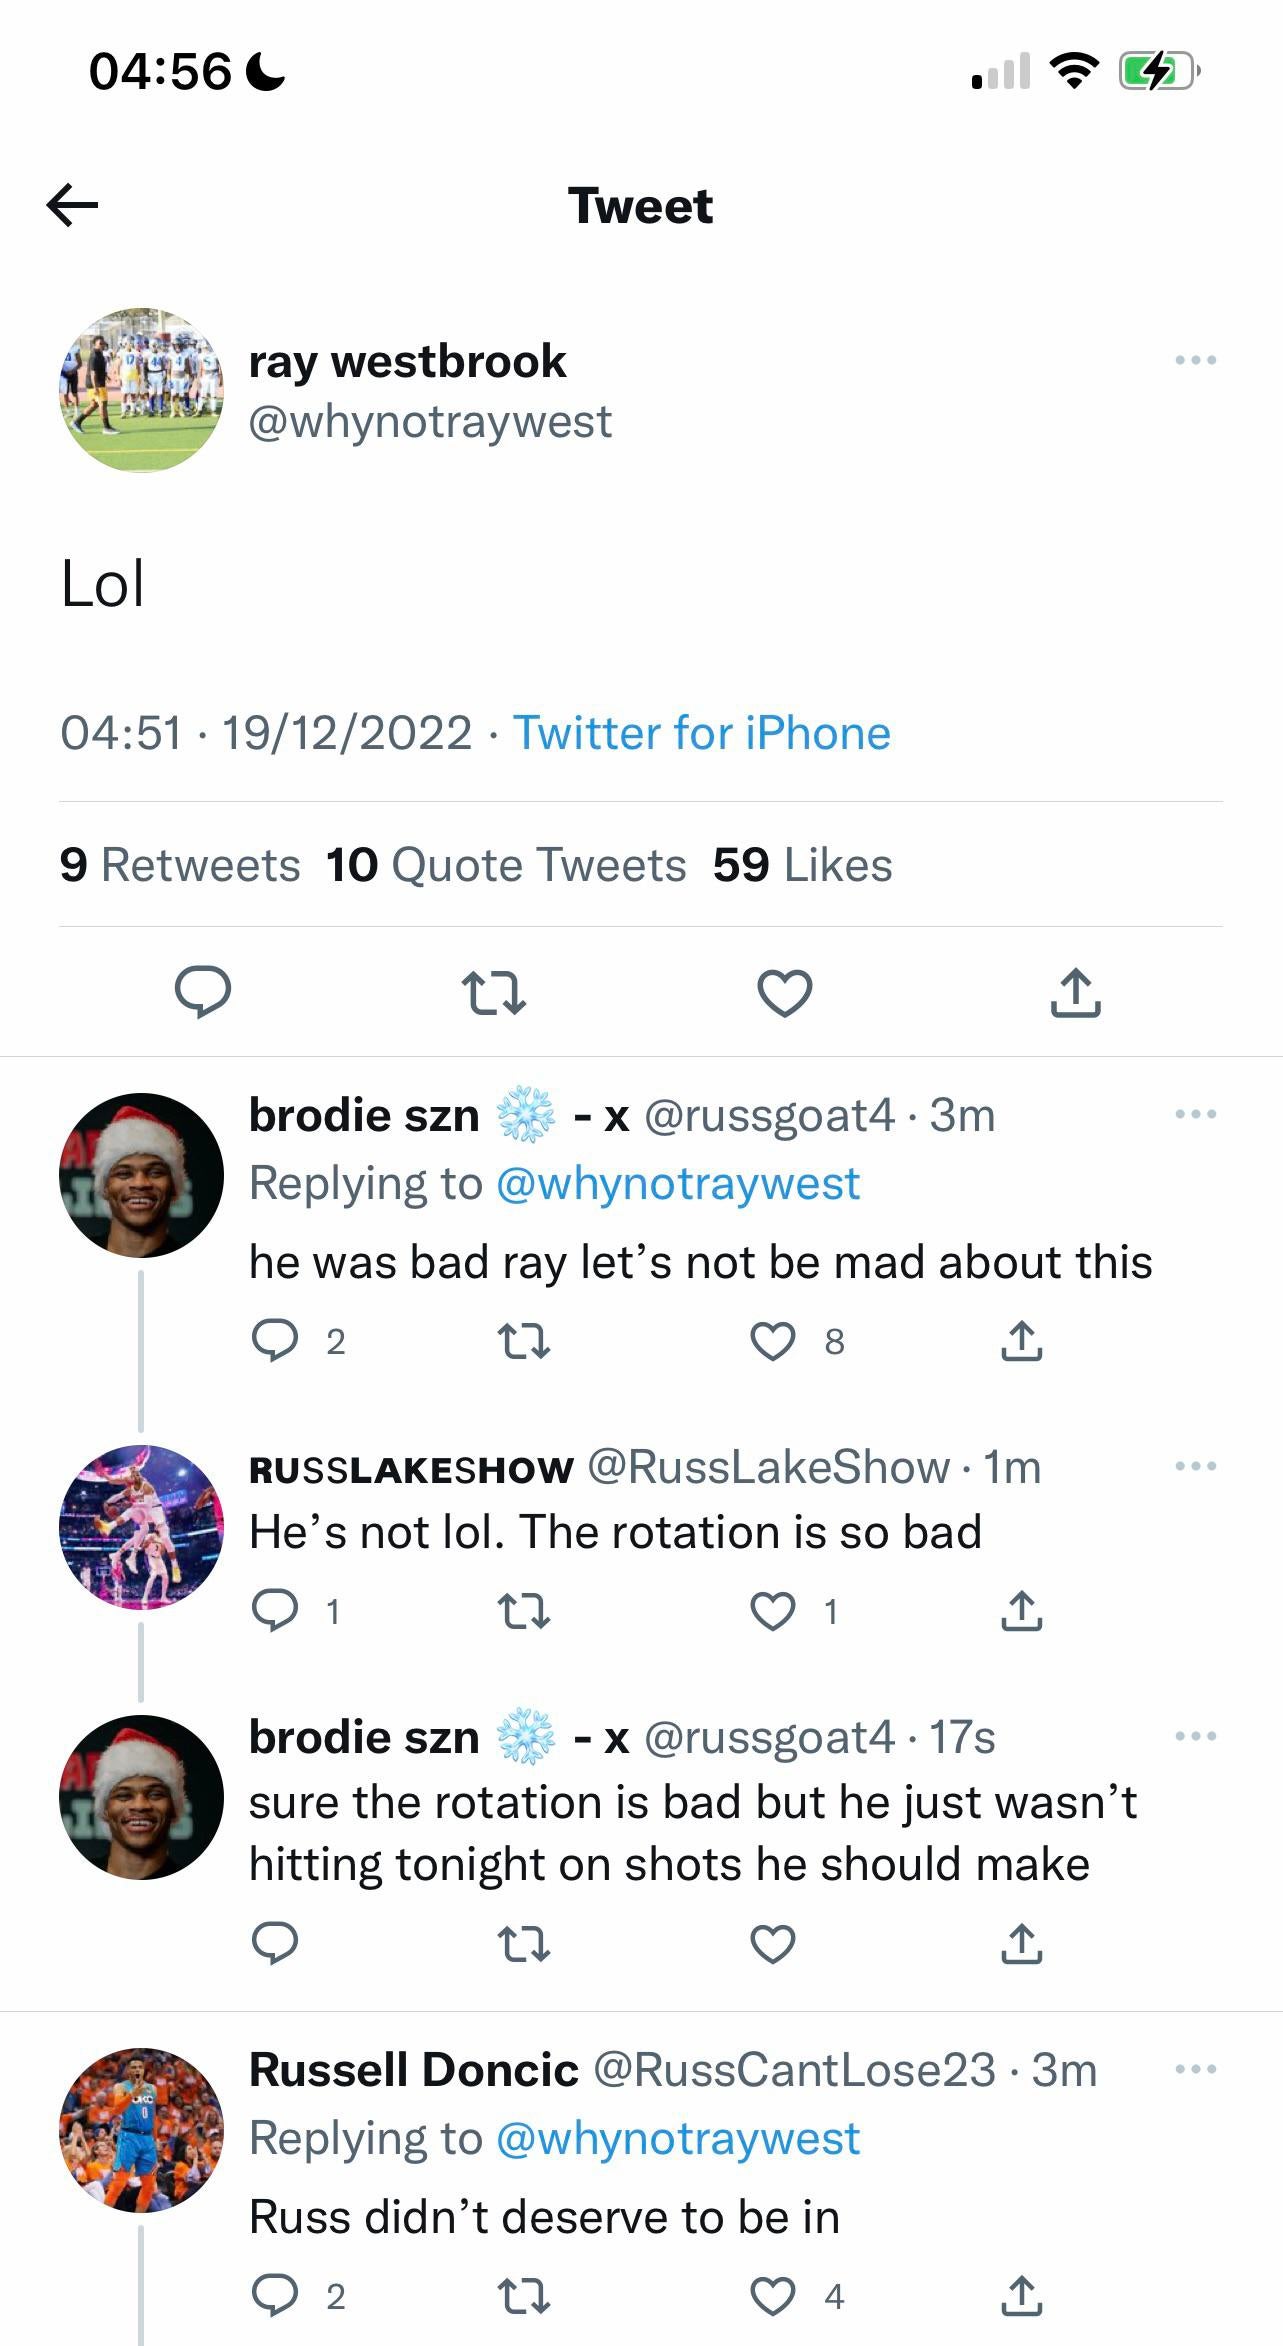Tap the back arrow icon
This screenshot has height=2346, width=1283.
click(x=73, y=206)
